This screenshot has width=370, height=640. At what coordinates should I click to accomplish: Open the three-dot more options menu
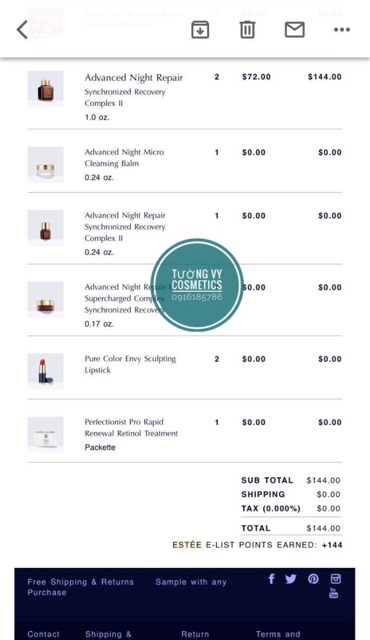point(341,30)
